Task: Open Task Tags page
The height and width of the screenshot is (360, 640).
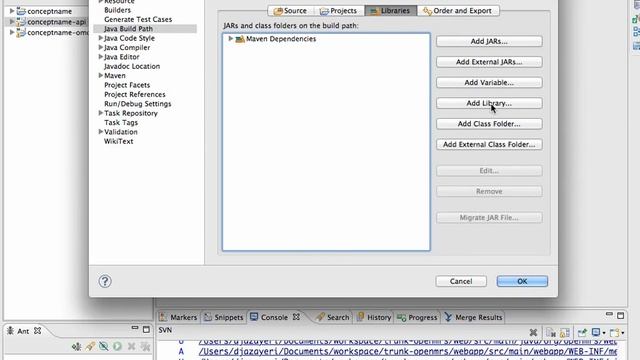Action: coord(121,122)
